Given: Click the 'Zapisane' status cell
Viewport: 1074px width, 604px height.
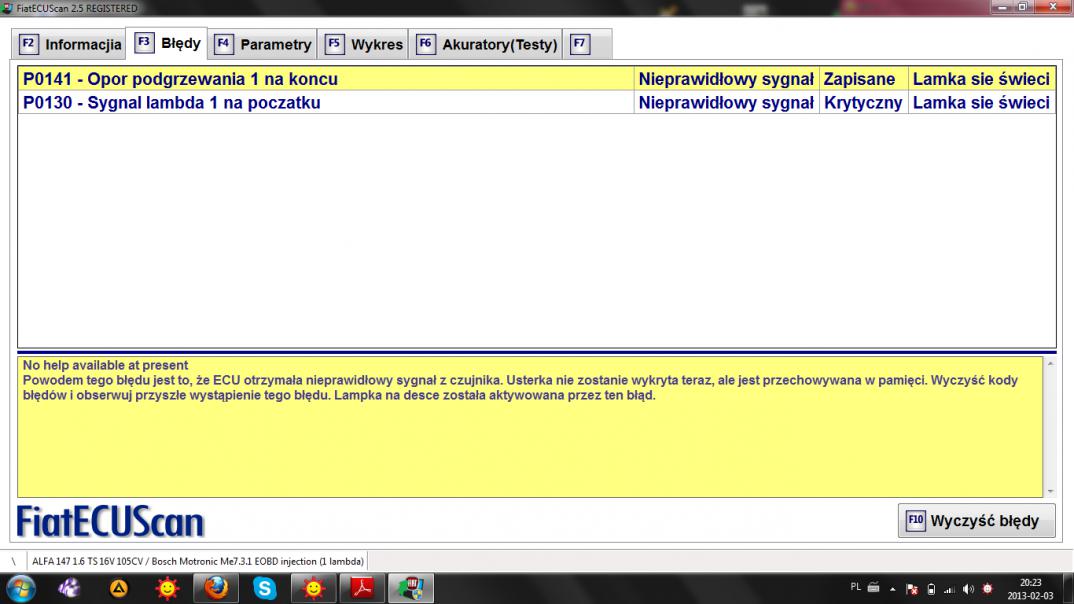Looking at the screenshot, I should tap(863, 79).
